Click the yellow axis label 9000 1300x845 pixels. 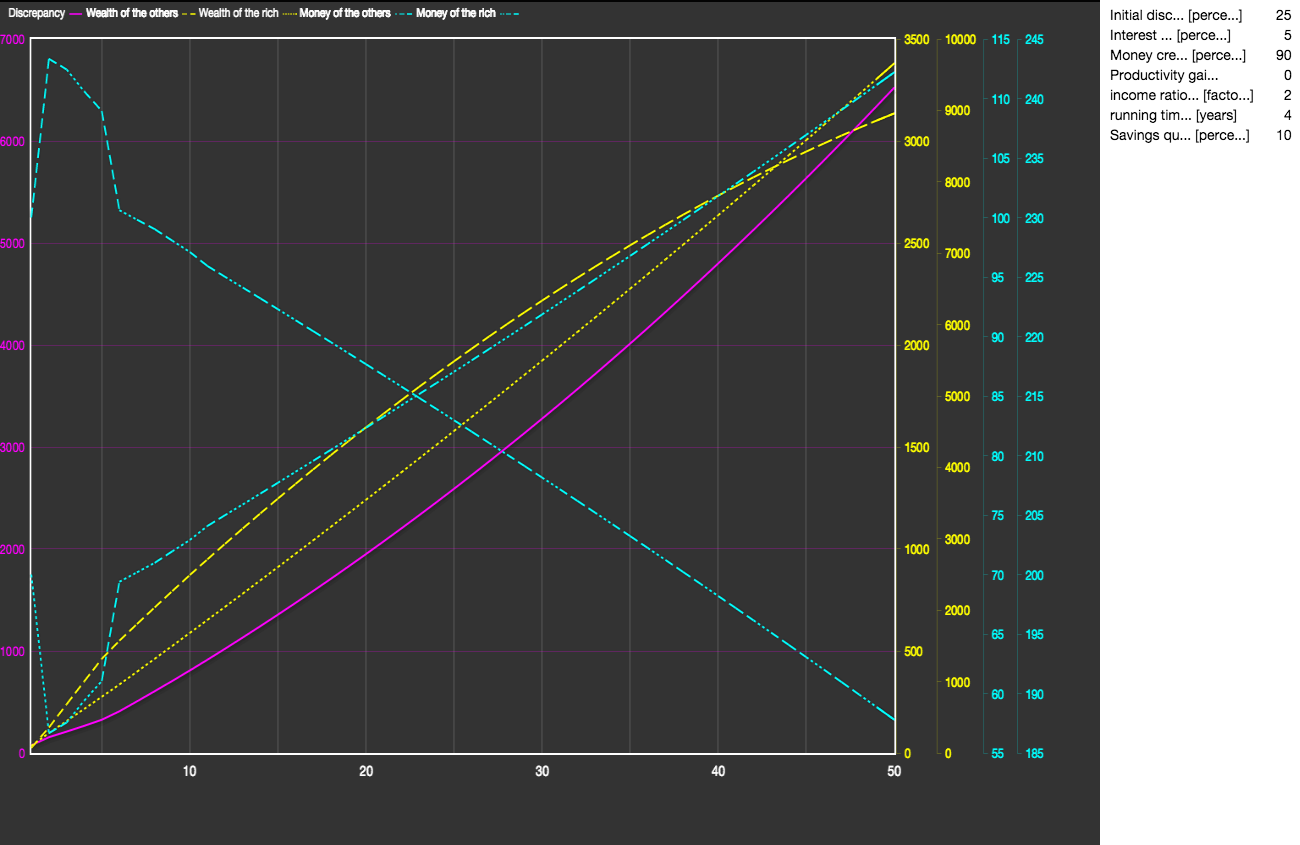(x=959, y=111)
